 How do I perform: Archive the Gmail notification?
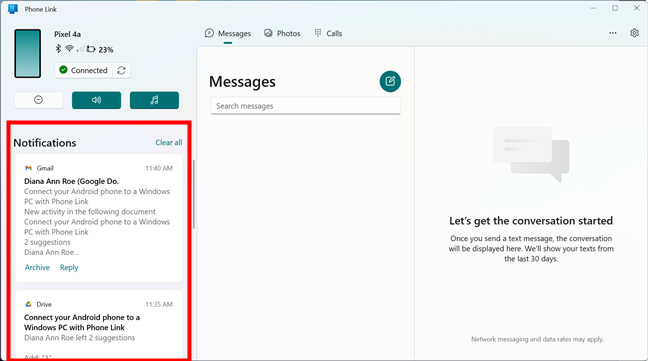(x=37, y=267)
